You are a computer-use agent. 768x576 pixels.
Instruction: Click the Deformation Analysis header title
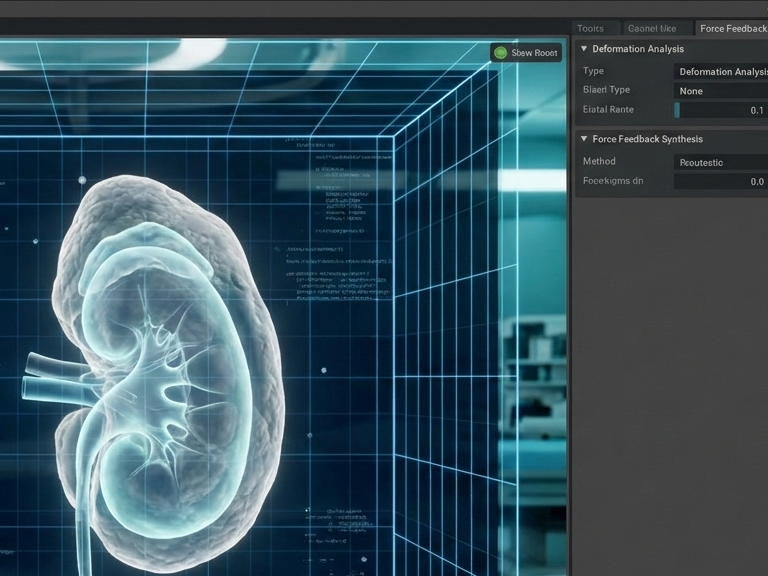tap(638, 49)
